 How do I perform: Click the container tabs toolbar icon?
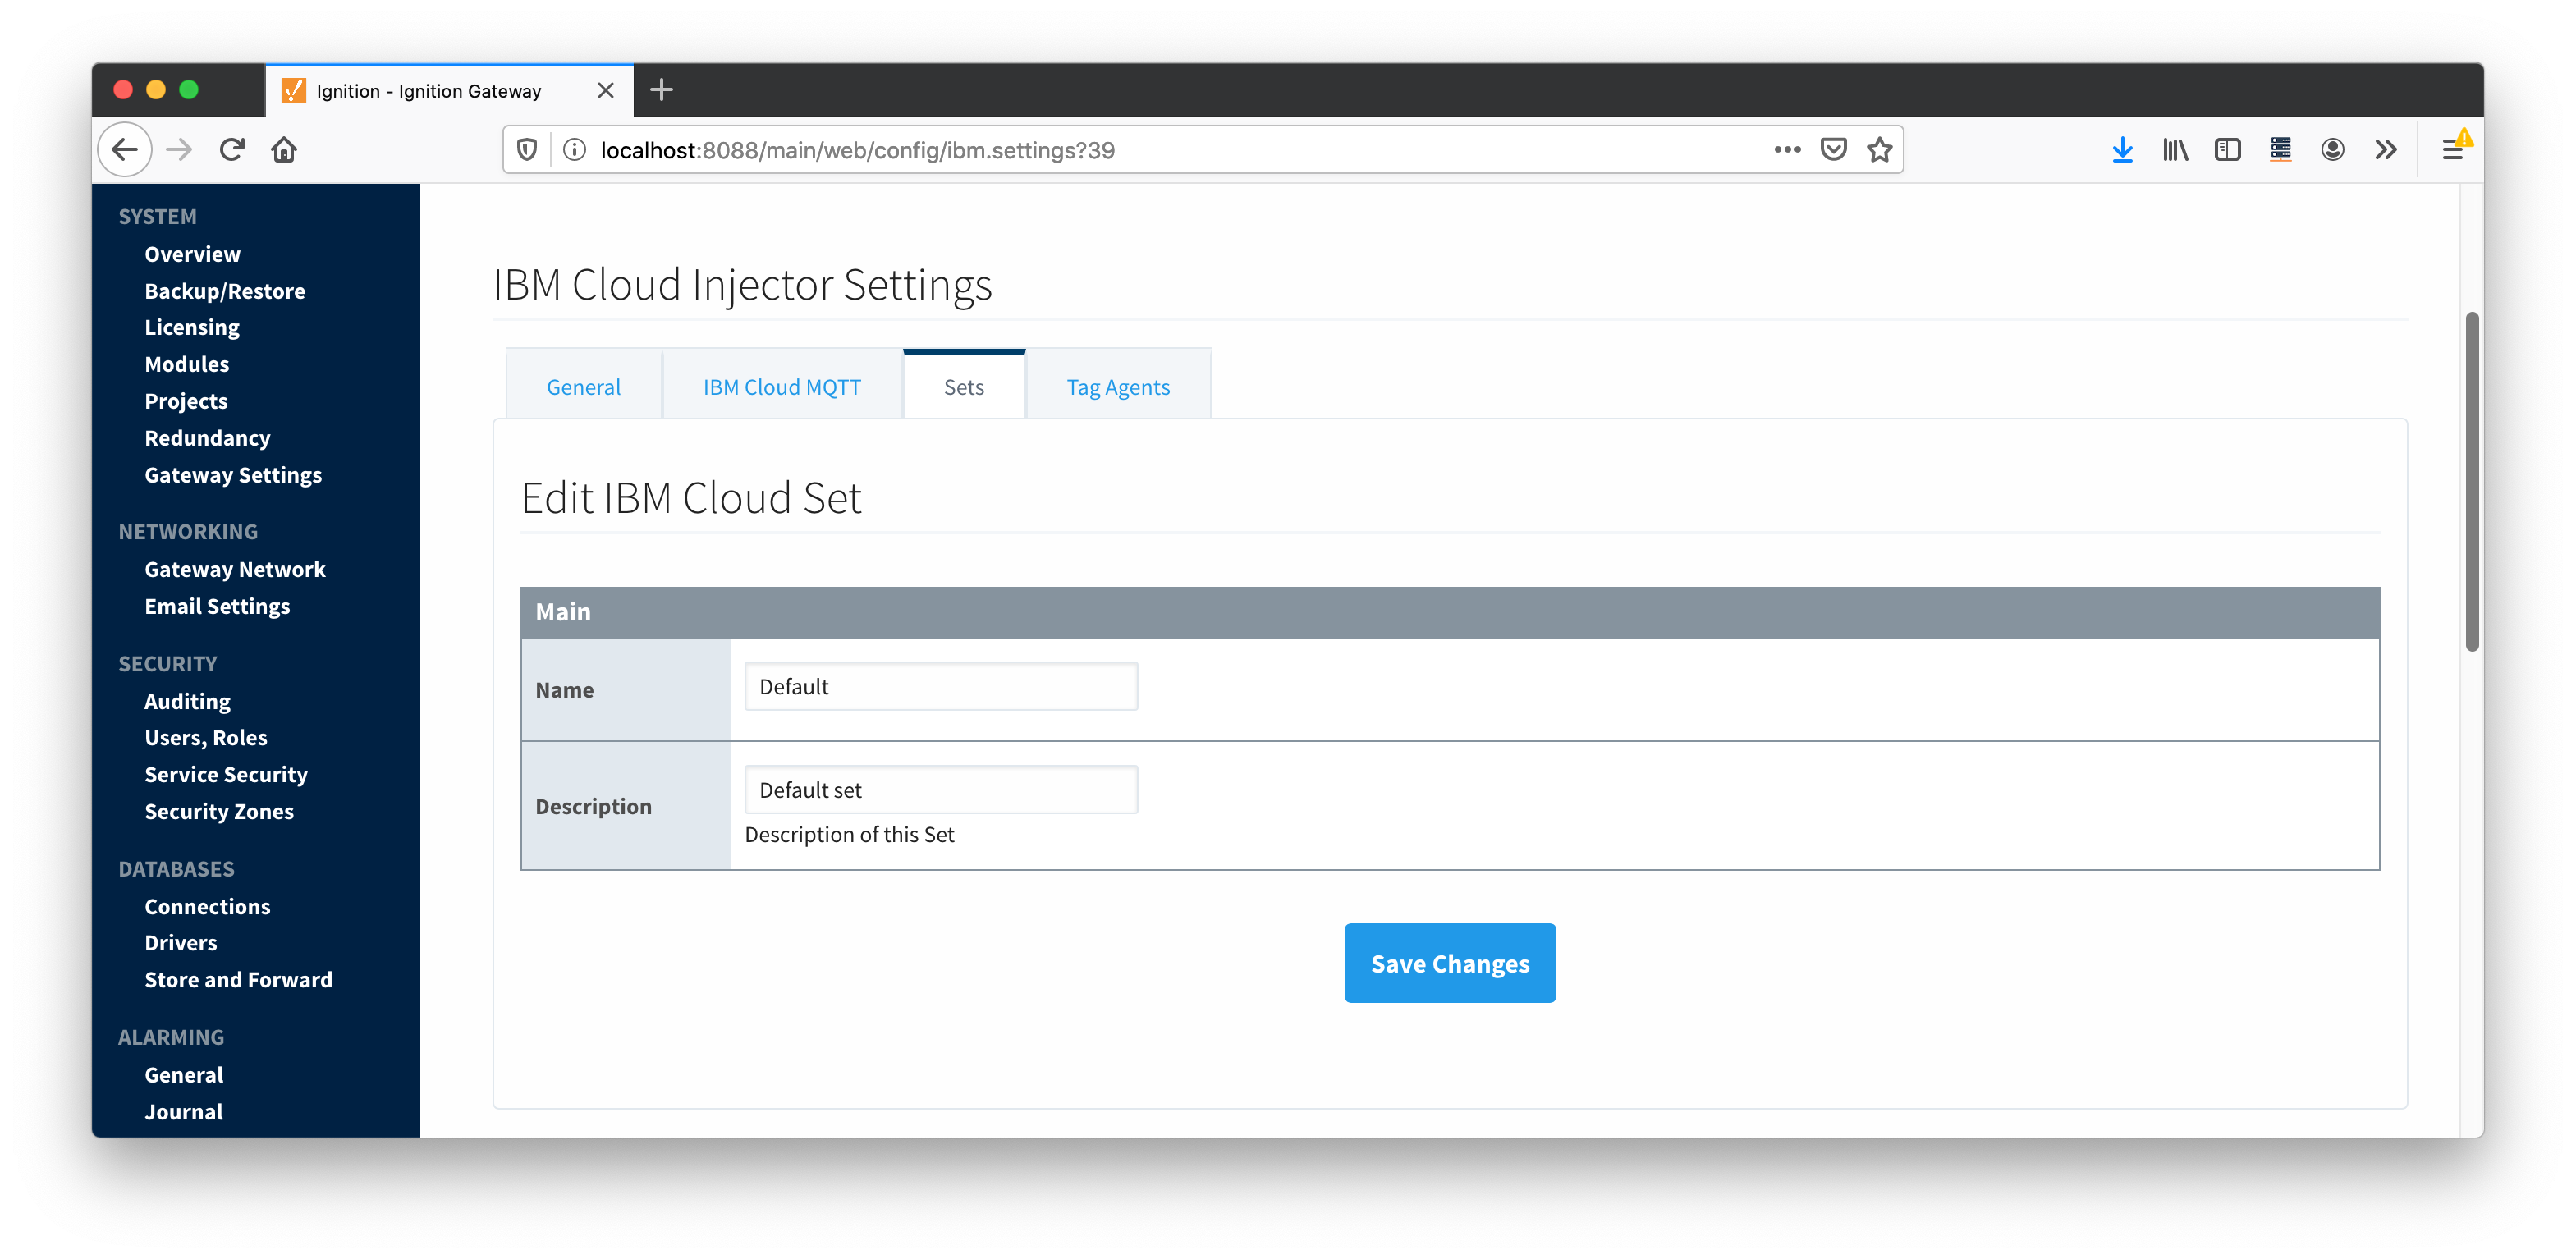pyautogui.click(x=2280, y=150)
